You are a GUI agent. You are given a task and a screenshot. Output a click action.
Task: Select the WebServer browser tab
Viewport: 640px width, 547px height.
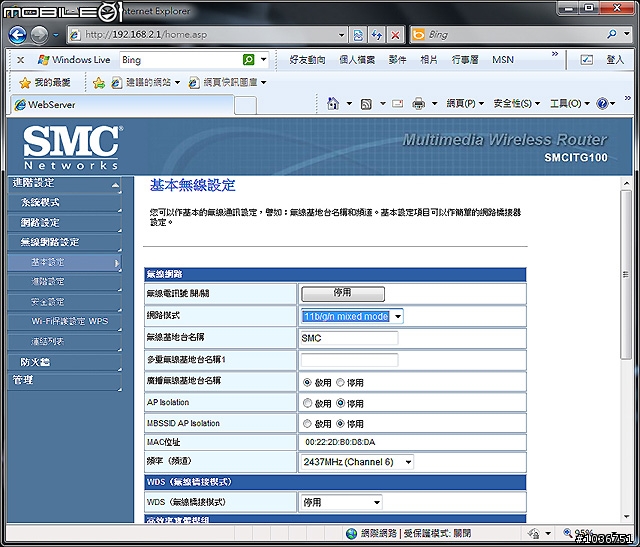[122, 105]
